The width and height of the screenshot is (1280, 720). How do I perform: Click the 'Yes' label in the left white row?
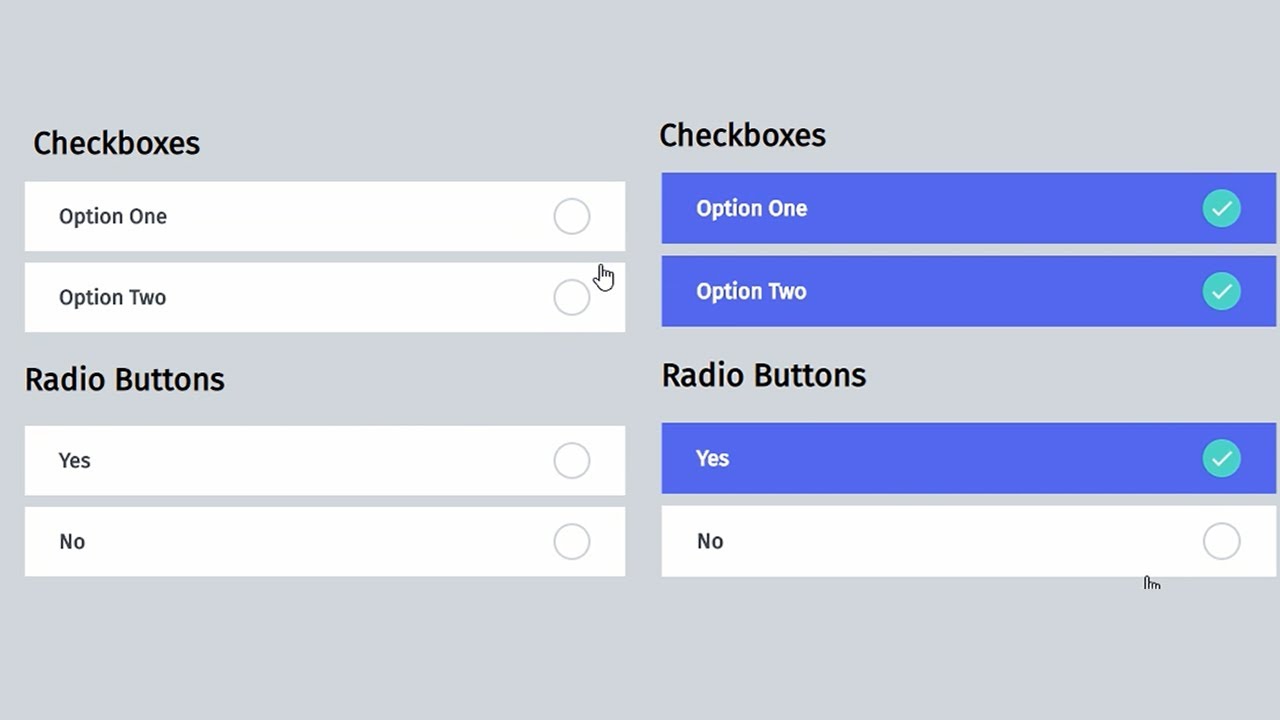[x=75, y=460]
